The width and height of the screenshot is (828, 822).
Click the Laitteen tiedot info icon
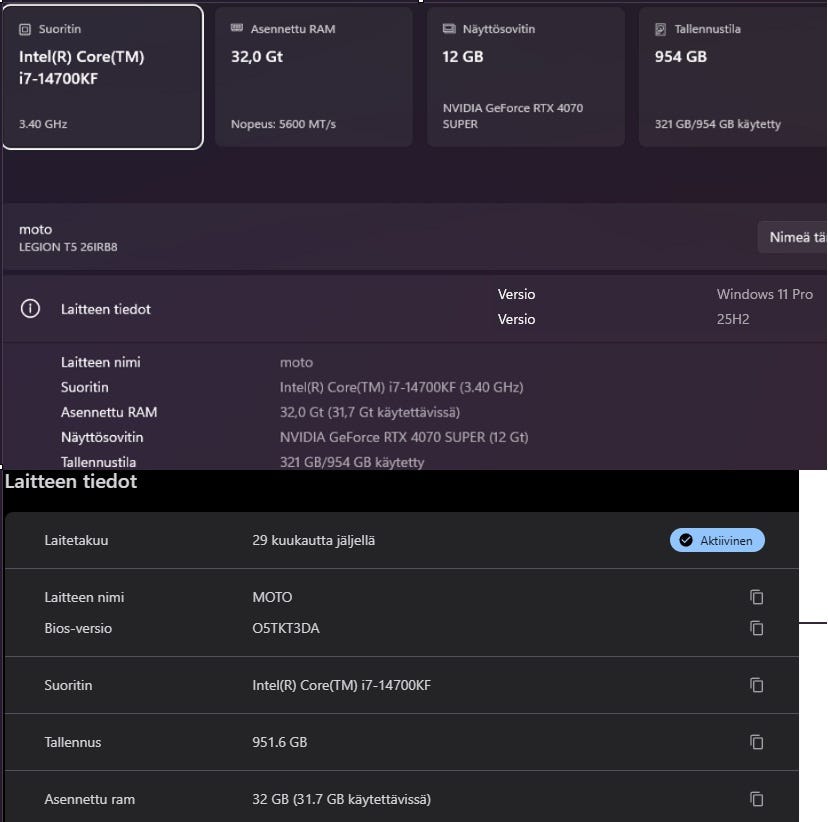pos(30,308)
